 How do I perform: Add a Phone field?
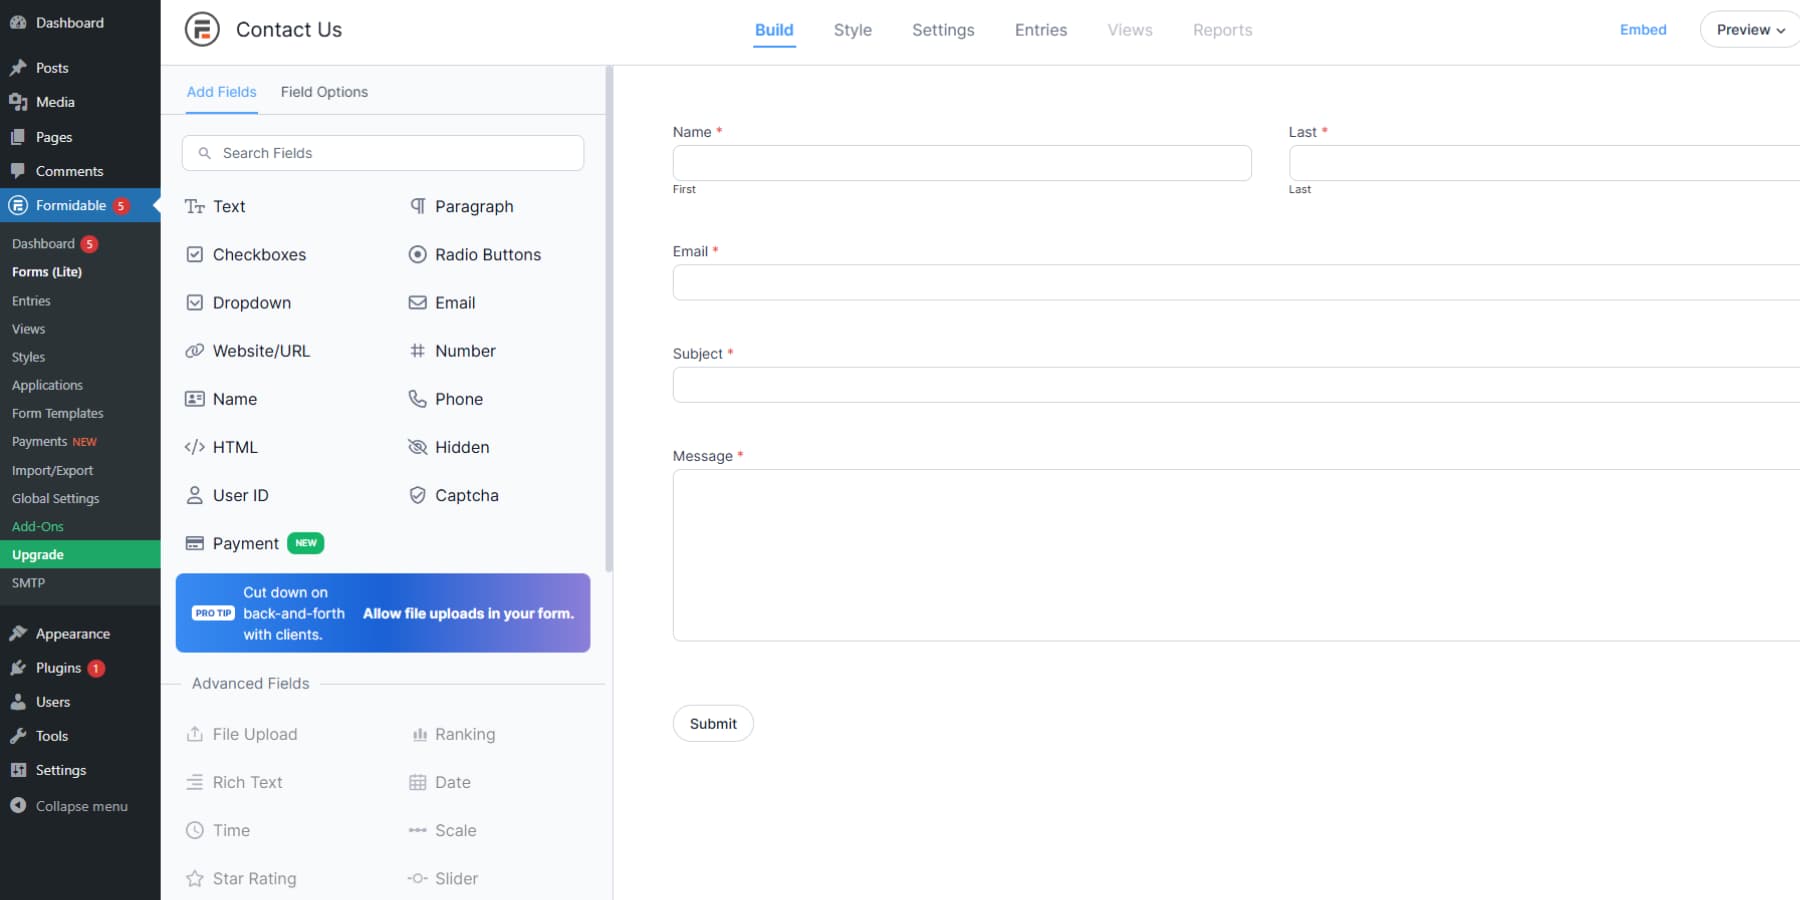point(458,398)
